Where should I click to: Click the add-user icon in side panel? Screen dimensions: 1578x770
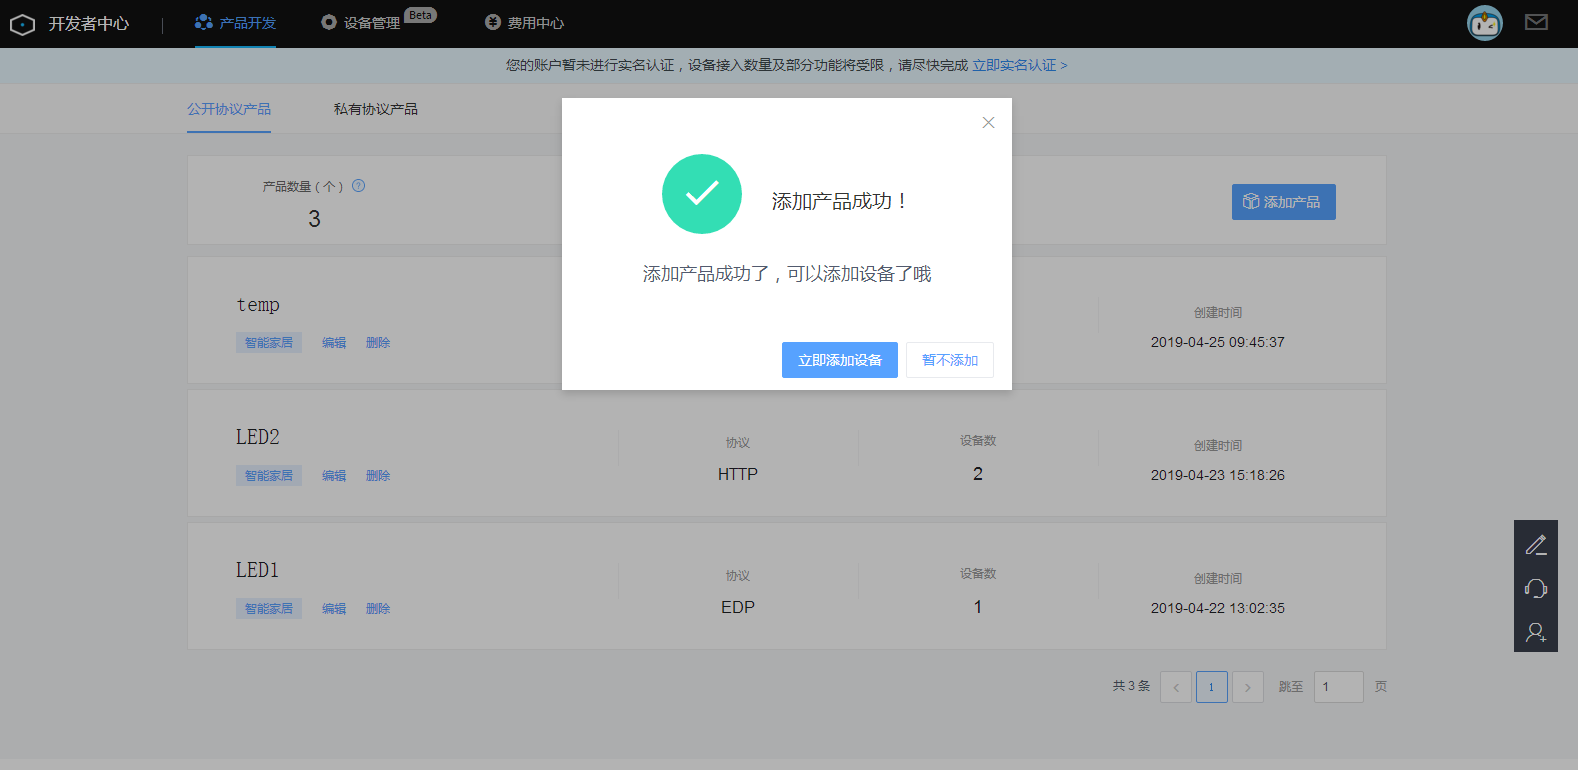[1536, 632]
